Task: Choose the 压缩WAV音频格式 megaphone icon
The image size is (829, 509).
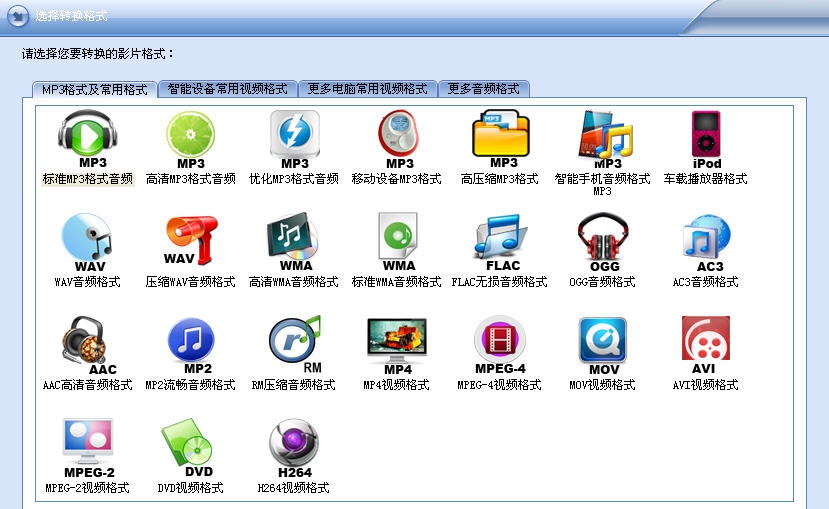Action: (x=191, y=240)
